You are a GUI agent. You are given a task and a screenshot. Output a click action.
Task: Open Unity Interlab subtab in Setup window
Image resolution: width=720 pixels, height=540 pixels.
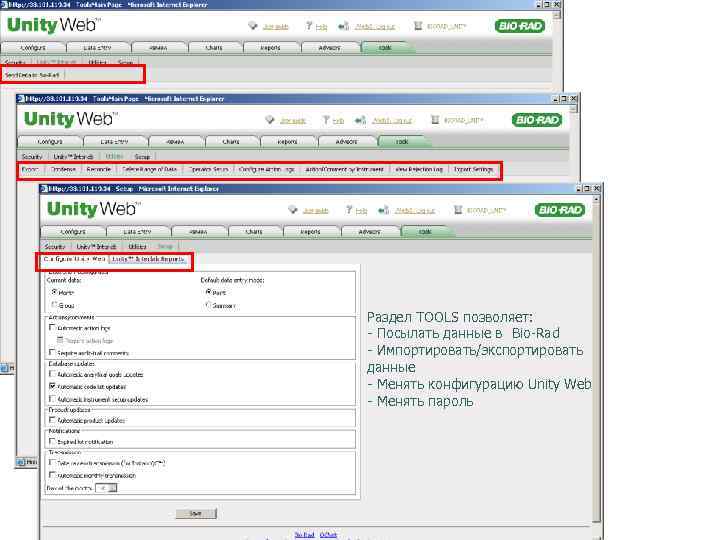96,247
